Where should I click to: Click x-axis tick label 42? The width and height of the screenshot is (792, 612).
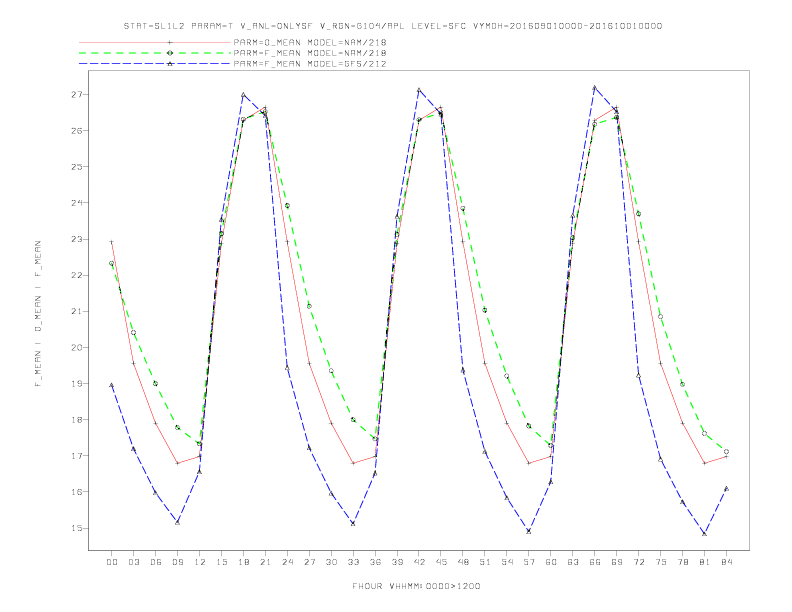click(419, 562)
